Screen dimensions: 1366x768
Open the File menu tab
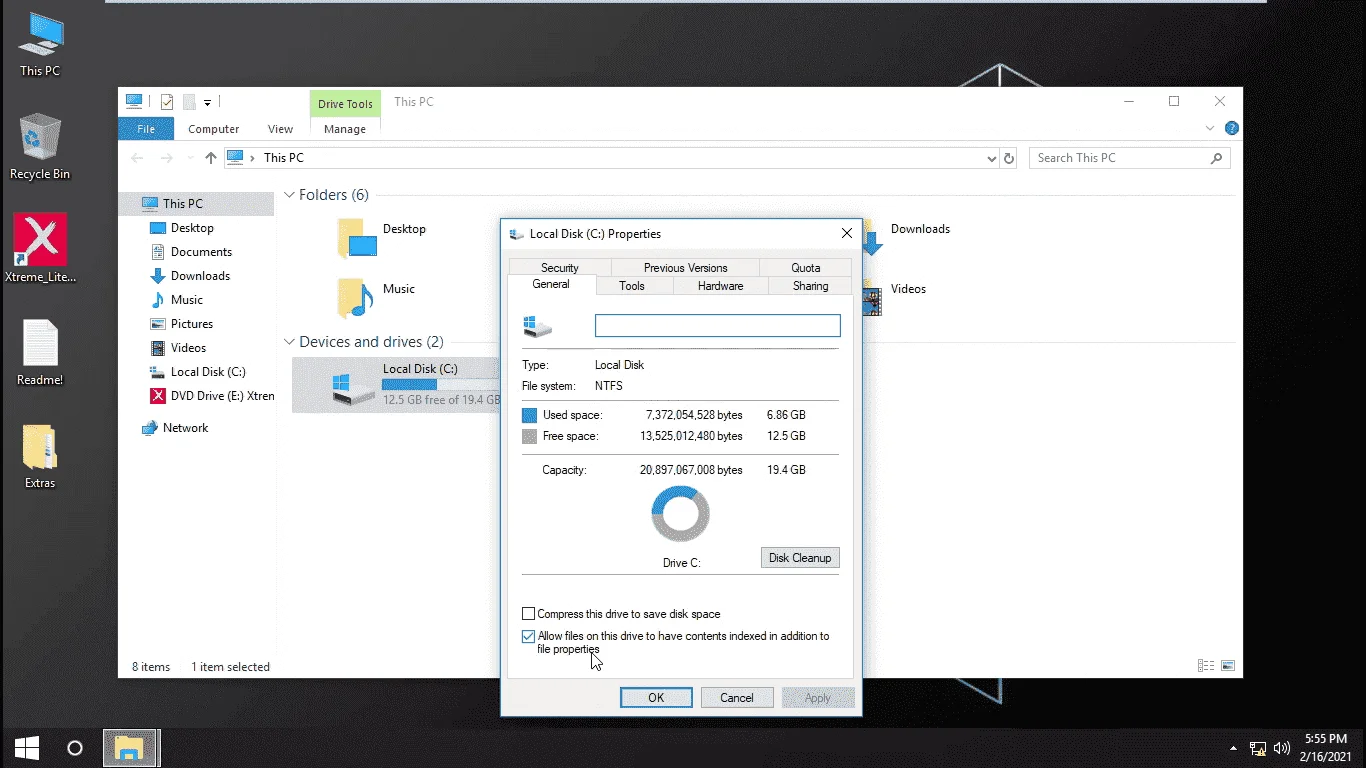pos(146,129)
